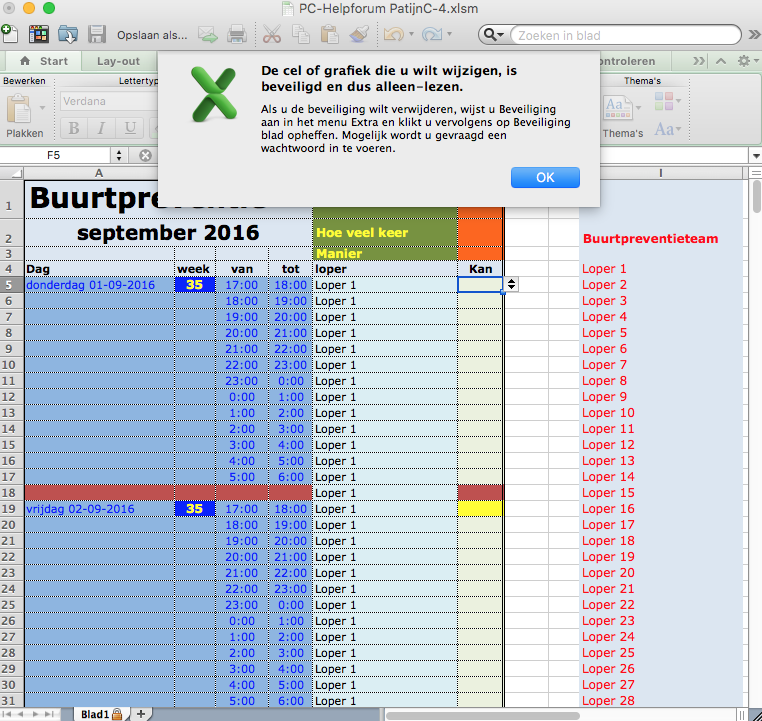Click Loper 28 in the team list
The image size is (762, 721).
pyautogui.click(x=608, y=701)
